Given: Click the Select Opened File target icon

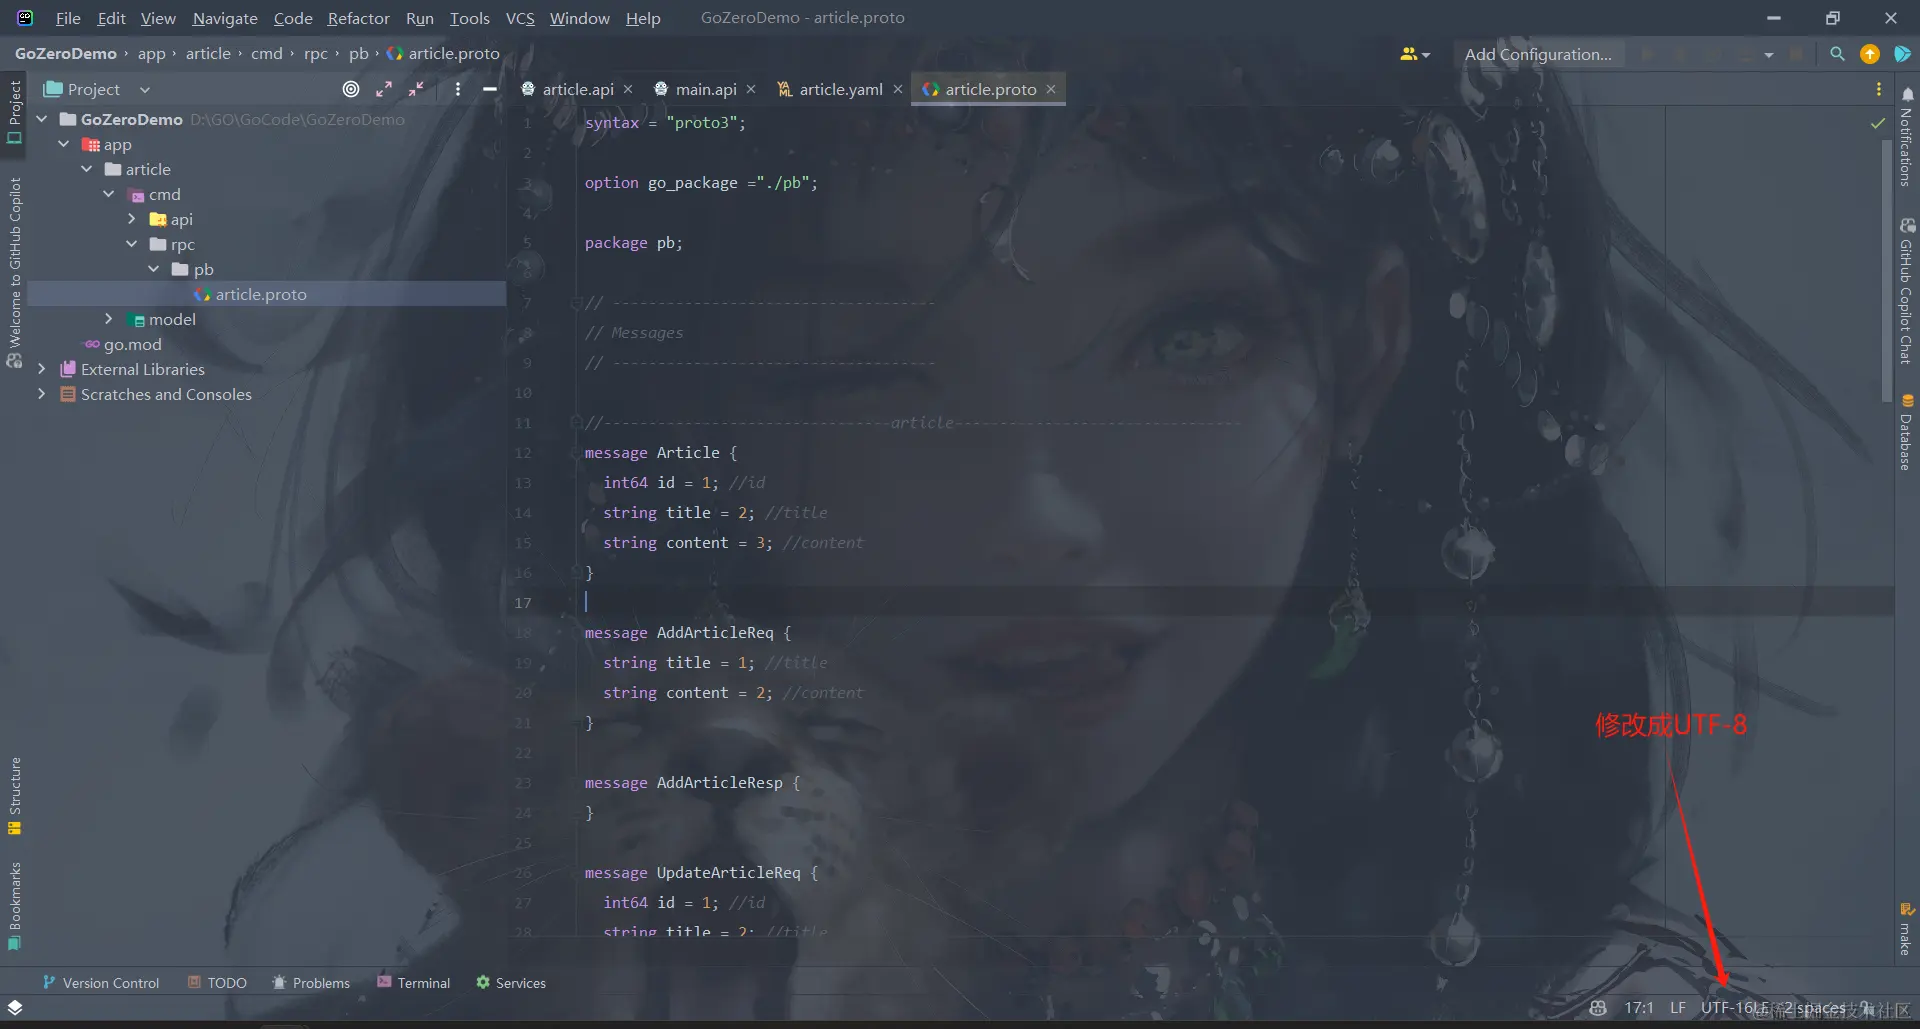Looking at the screenshot, I should [x=351, y=89].
